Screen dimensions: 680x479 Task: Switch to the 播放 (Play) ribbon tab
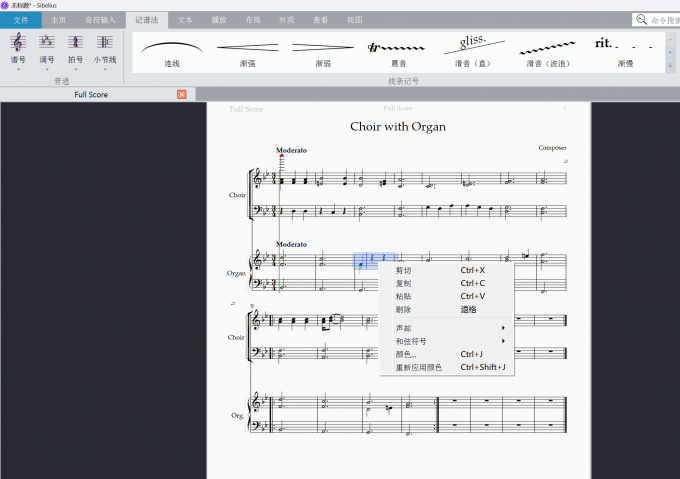click(219, 20)
